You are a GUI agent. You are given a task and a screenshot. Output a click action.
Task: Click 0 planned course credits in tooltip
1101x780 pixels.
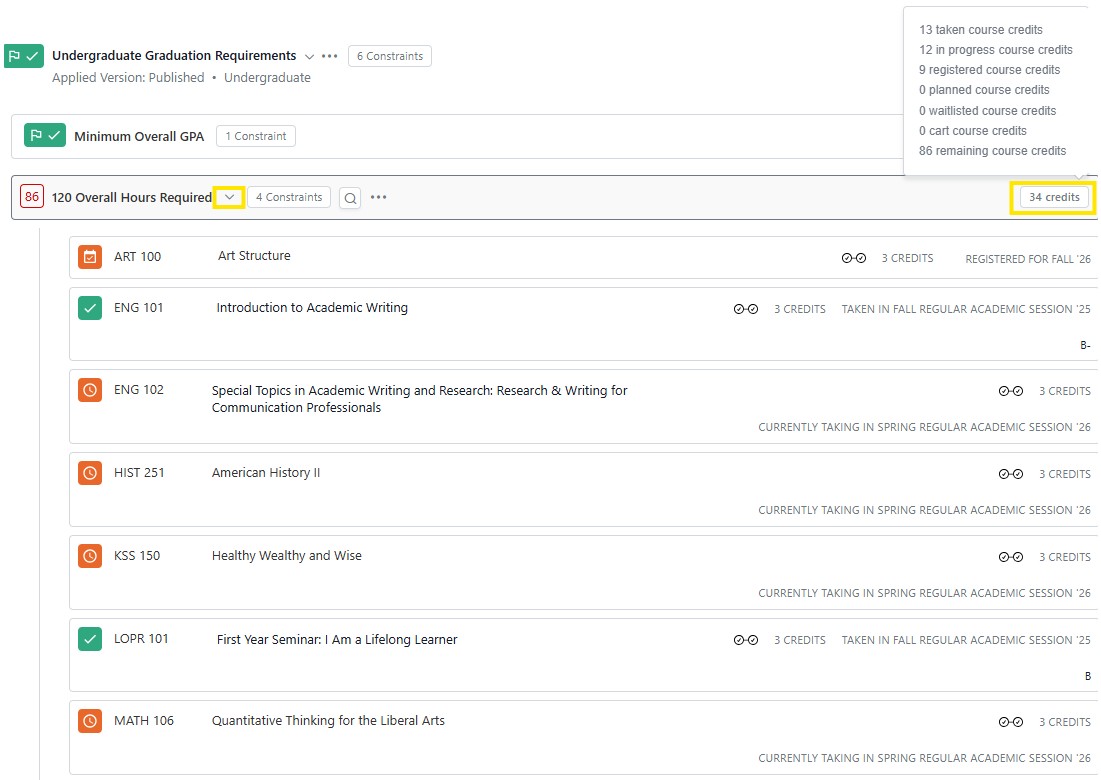click(984, 90)
